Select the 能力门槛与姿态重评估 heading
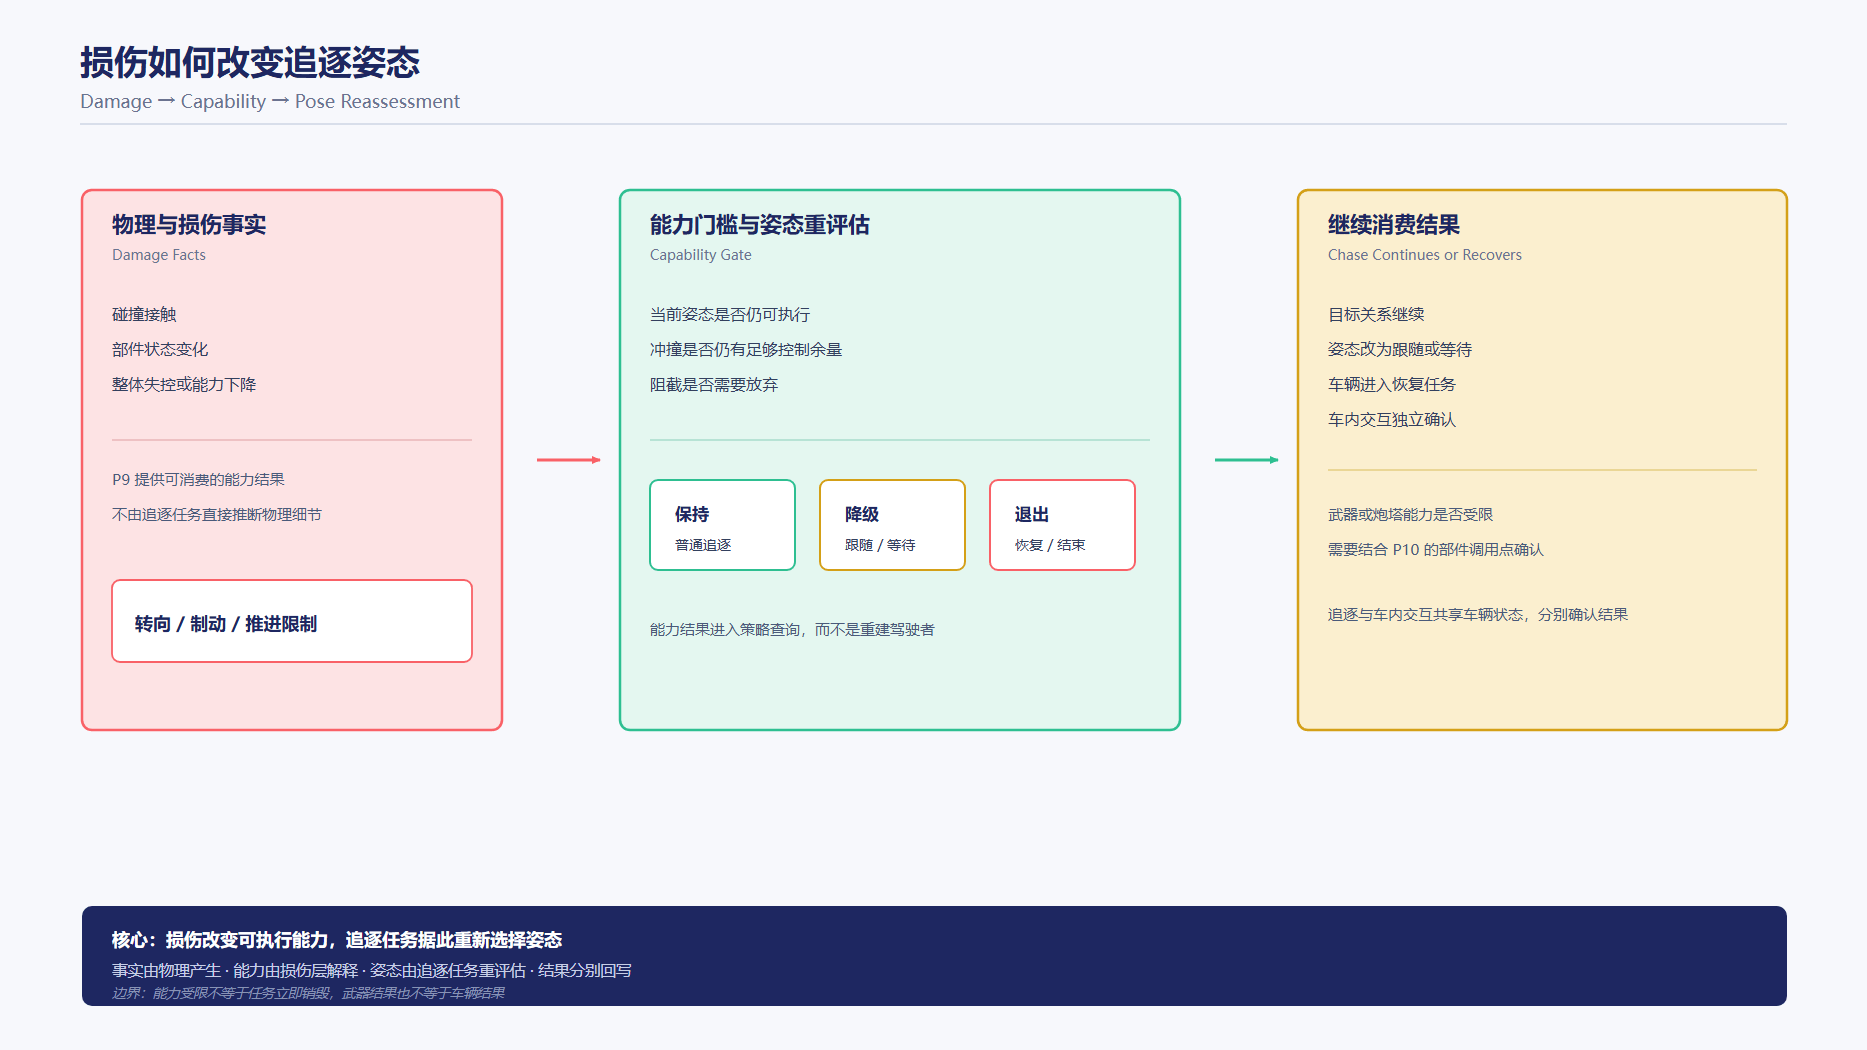 (760, 225)
